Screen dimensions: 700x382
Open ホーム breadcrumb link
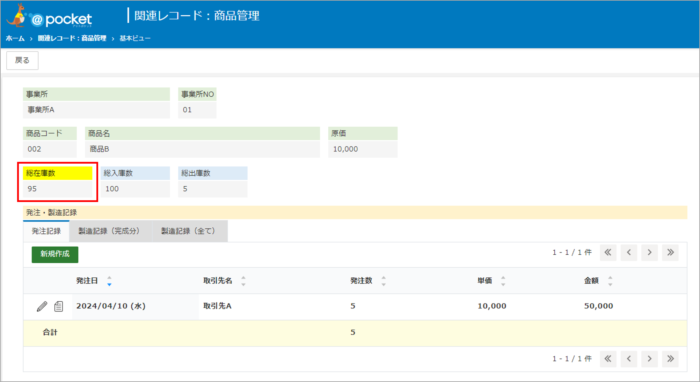15,38
